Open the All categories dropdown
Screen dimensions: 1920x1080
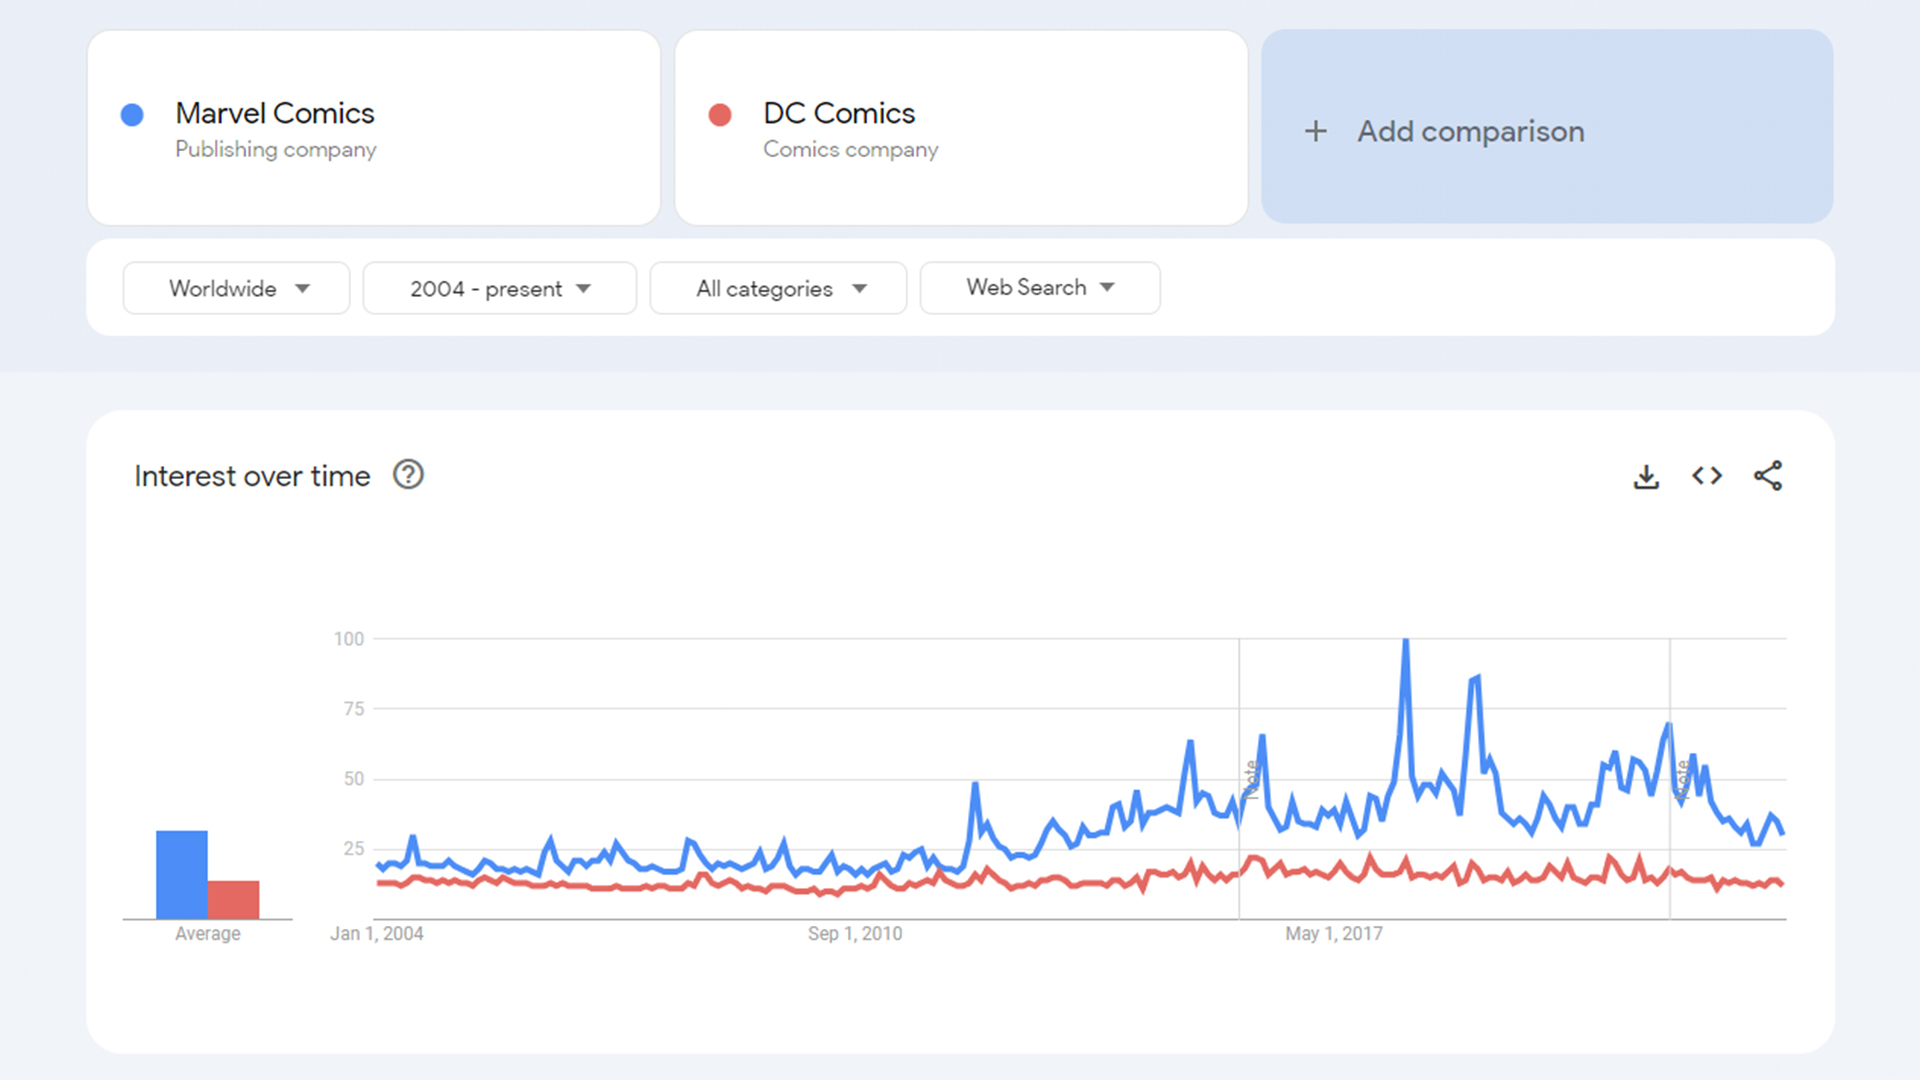[779, 289]
